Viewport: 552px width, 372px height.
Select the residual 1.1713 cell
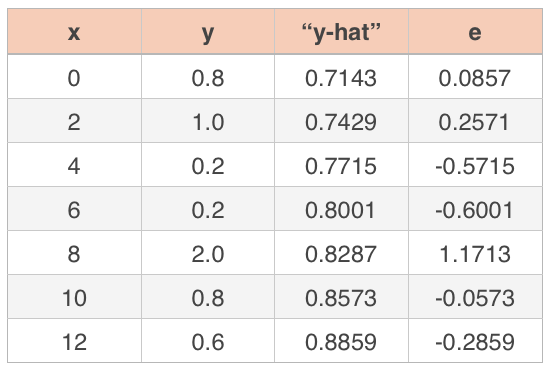click(x=475, y=253)
